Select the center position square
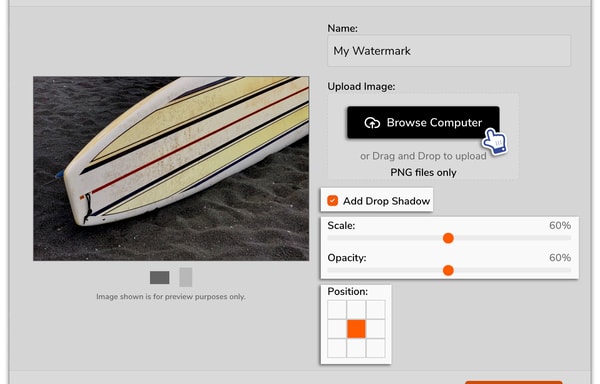Viewport: 600px width, 384px height. tap(356, 329)
